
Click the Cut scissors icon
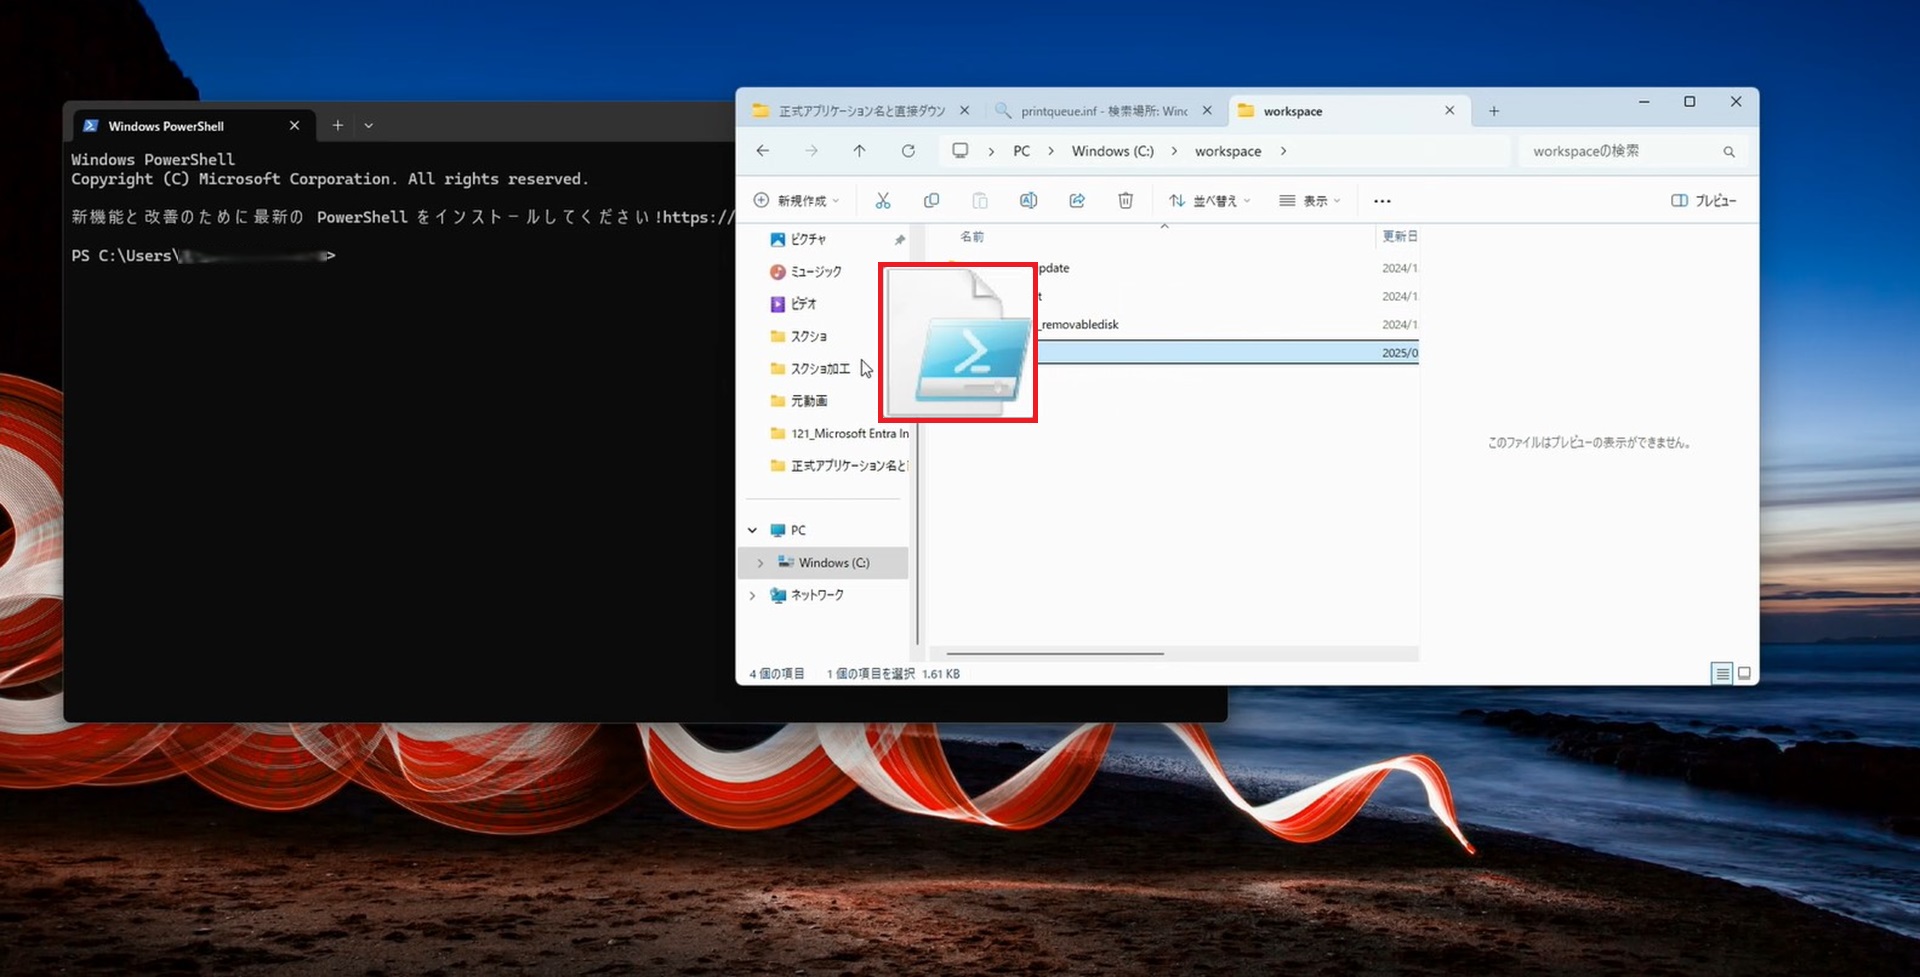click(x=883, y=201)
